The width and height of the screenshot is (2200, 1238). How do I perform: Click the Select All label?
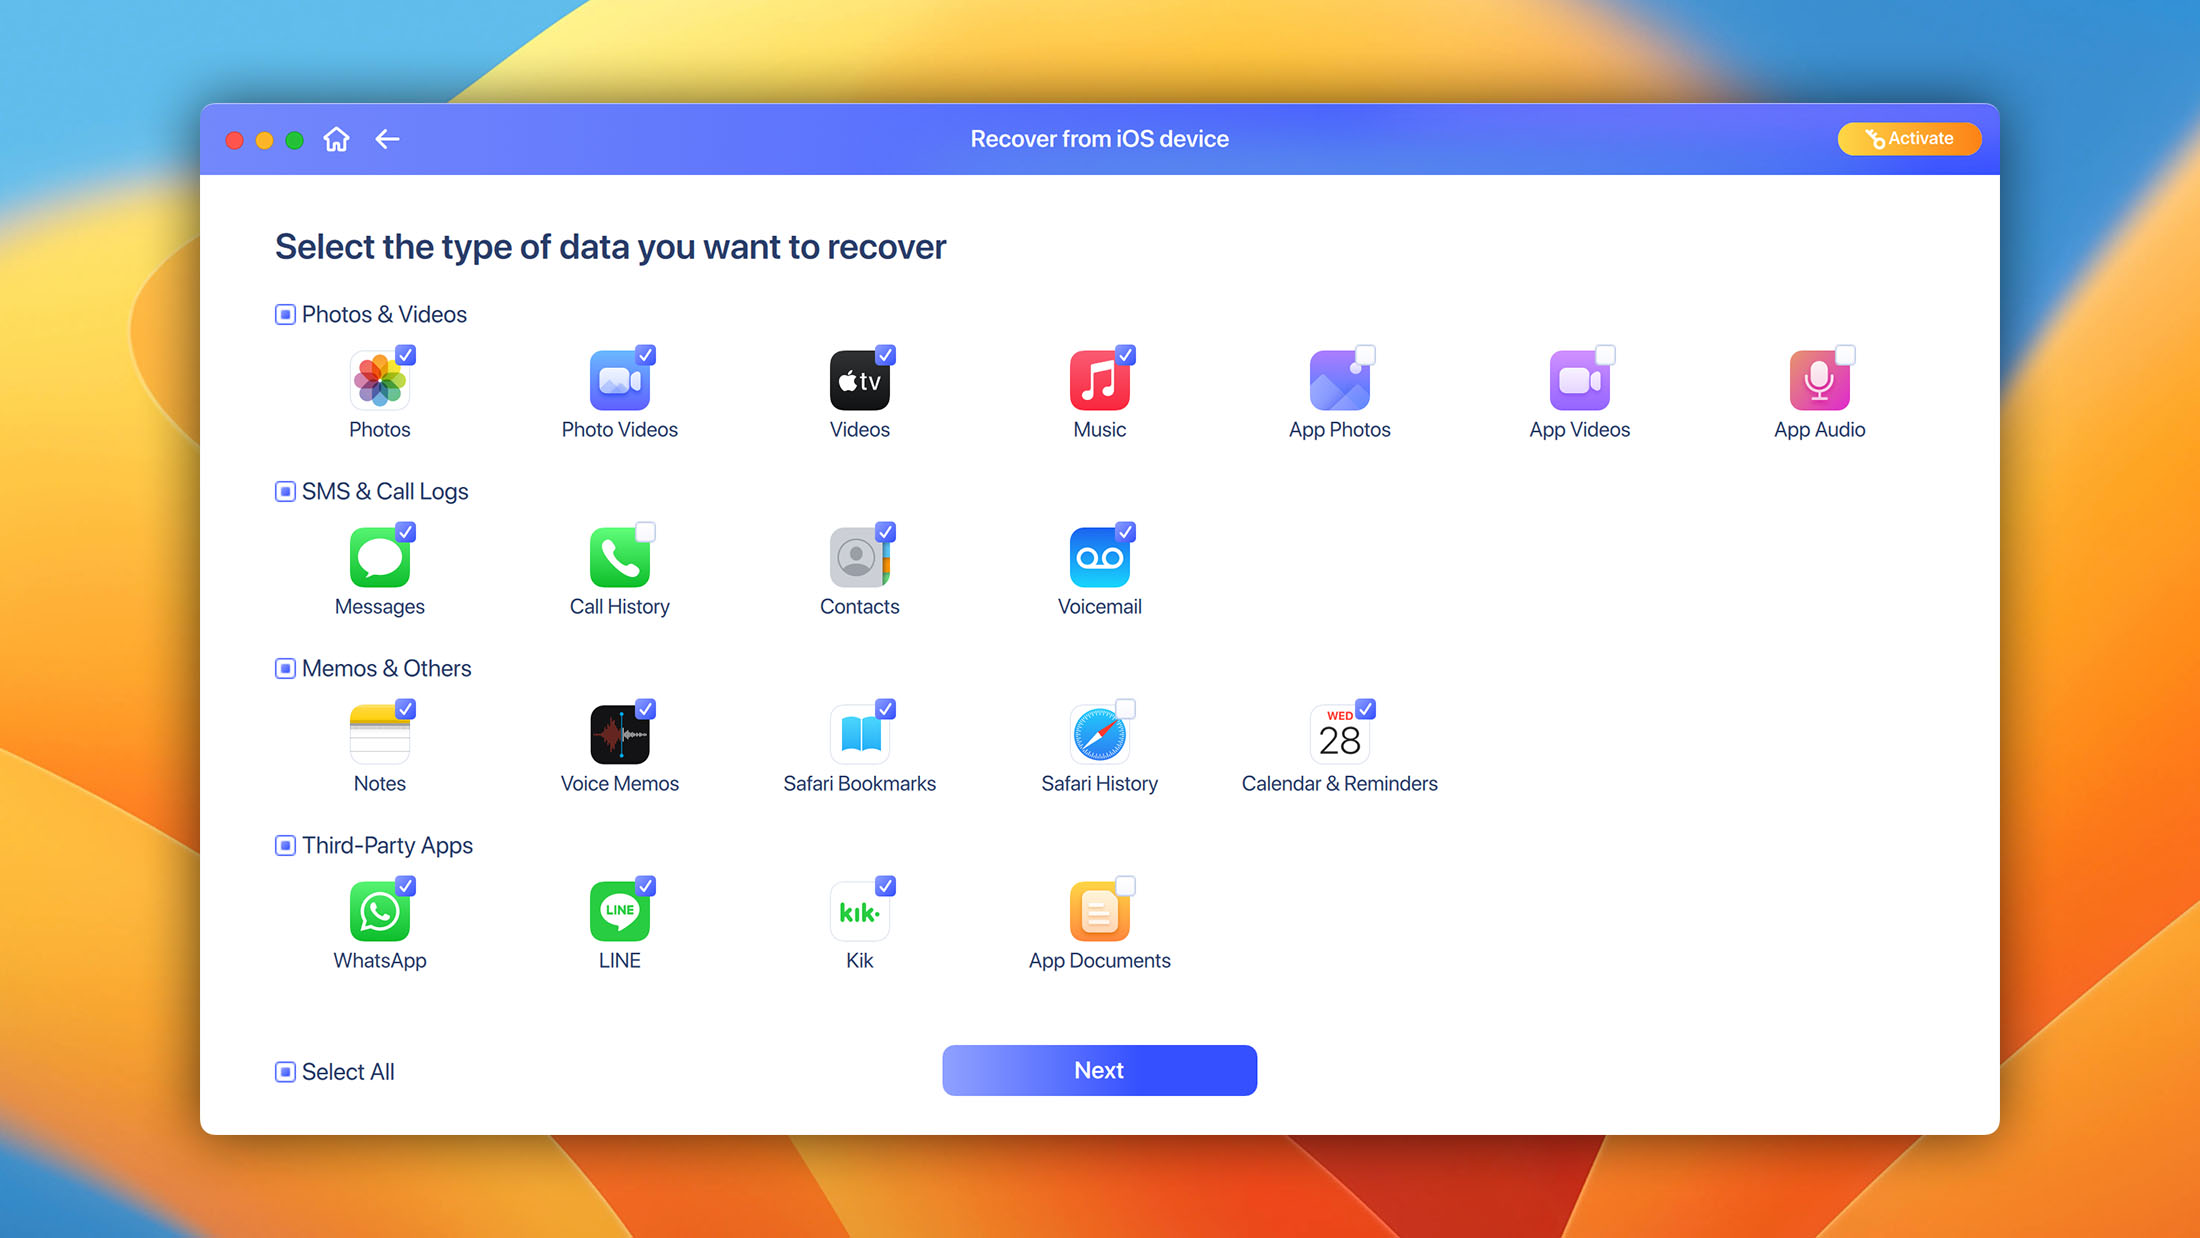pos(348,1072)
